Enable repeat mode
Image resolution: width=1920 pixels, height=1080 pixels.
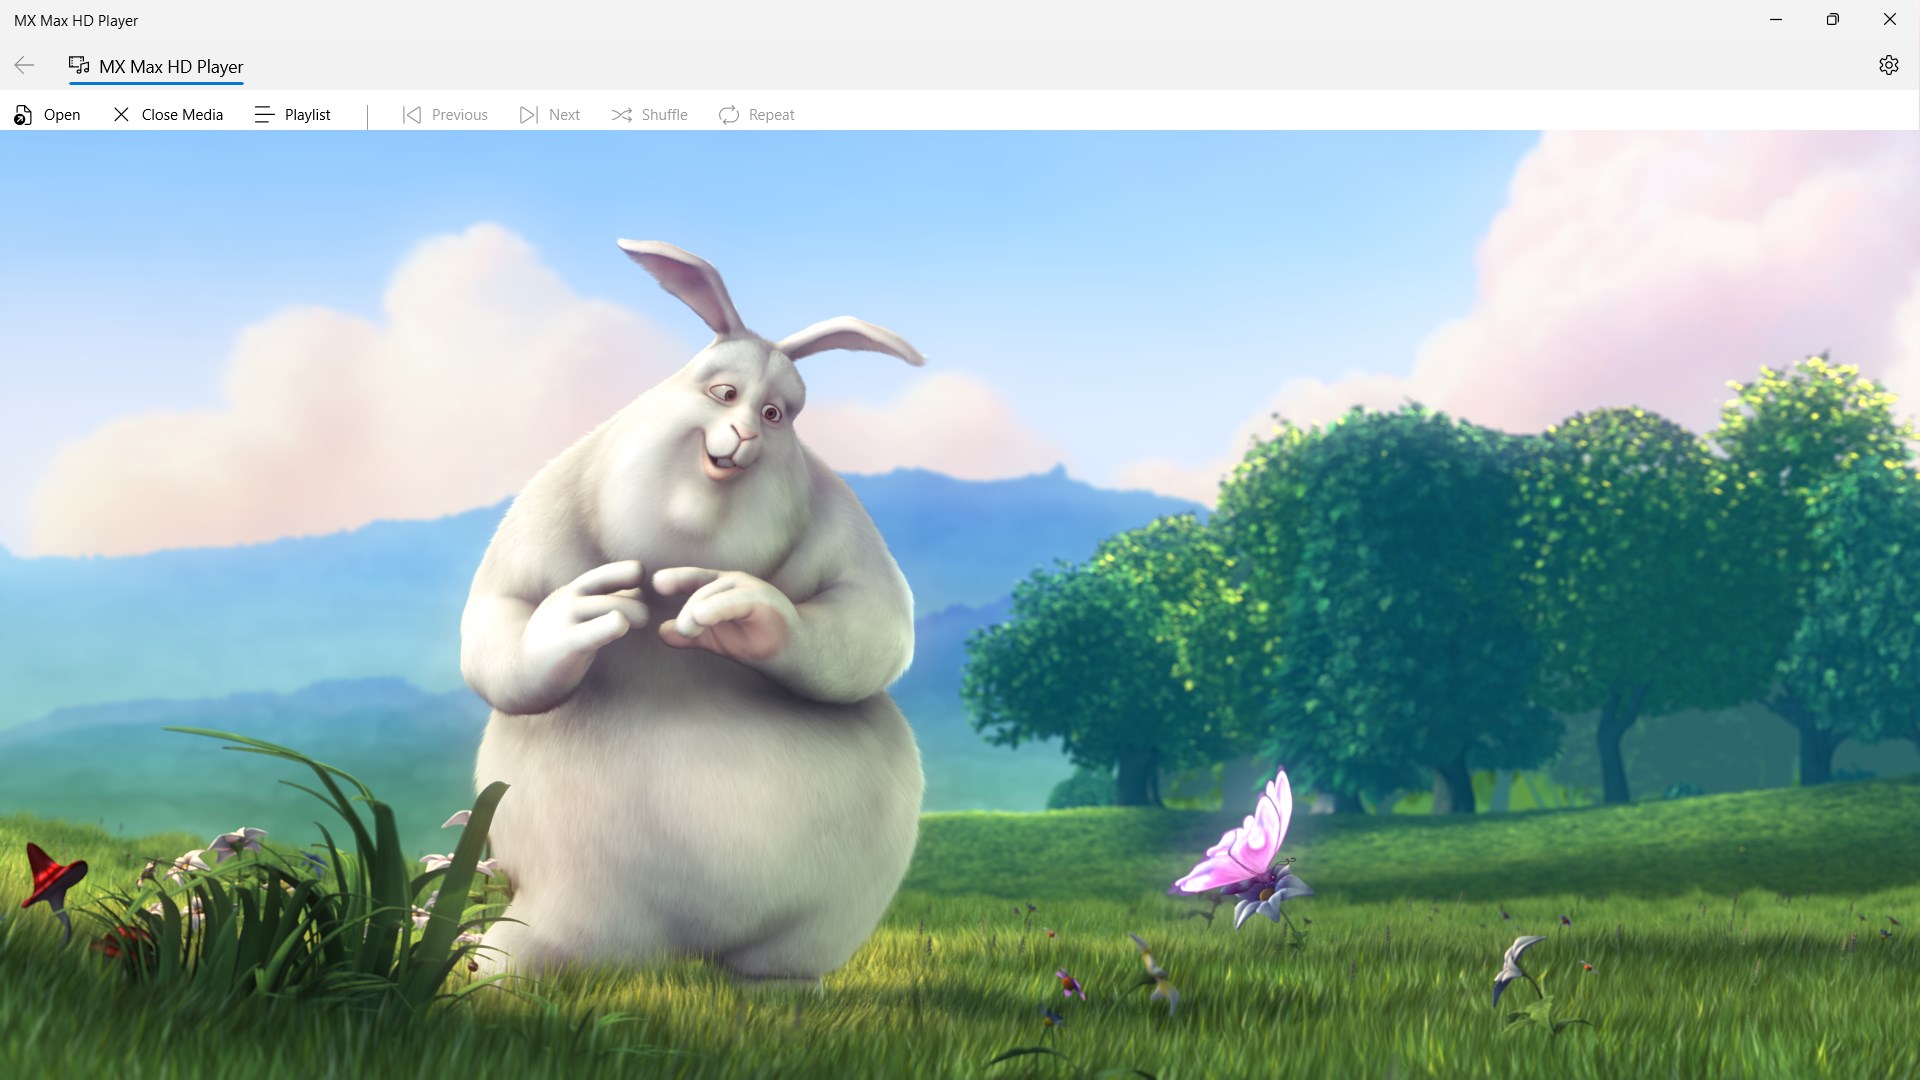coord(730,114)
